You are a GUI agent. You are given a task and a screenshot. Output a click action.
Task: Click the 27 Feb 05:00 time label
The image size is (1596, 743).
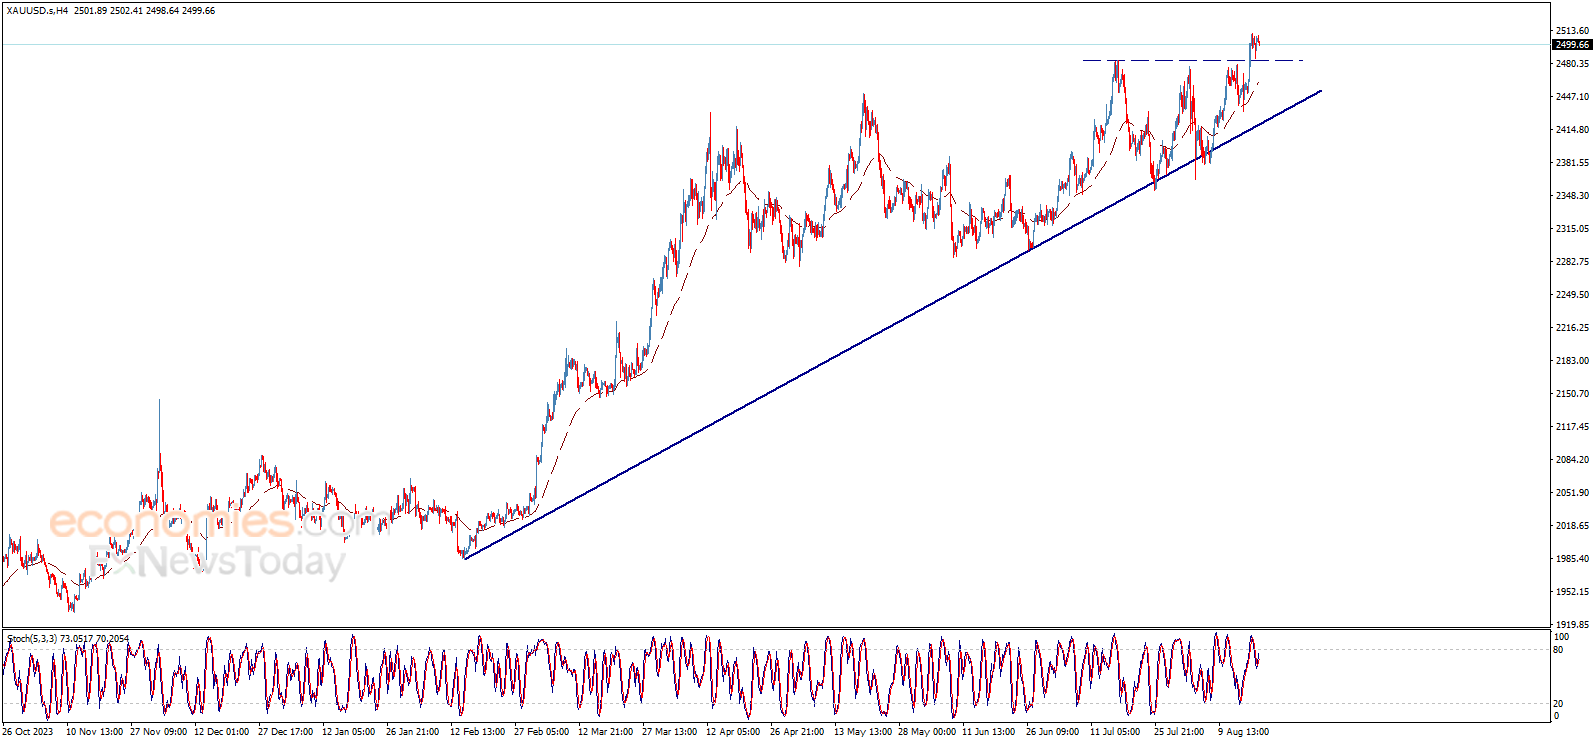541,732
